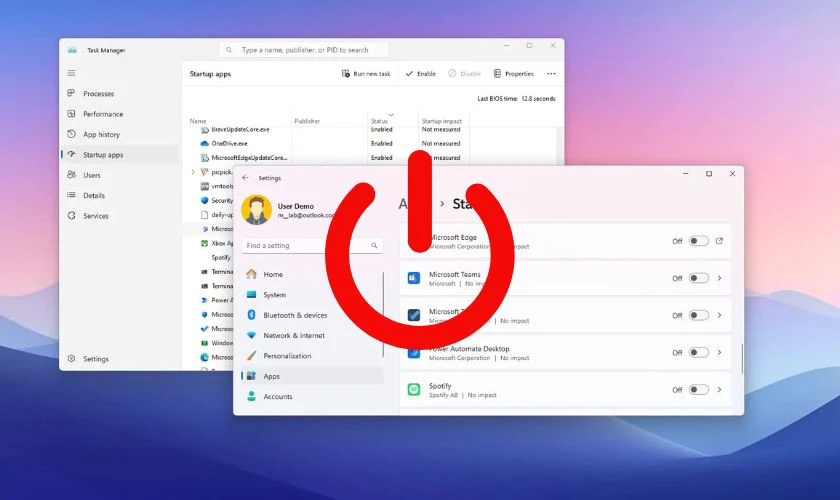The height and width of the screenshot is (500, 840).
Task: Expand Power Automate Desktop row chevron
Action: (x=719, y=352)
